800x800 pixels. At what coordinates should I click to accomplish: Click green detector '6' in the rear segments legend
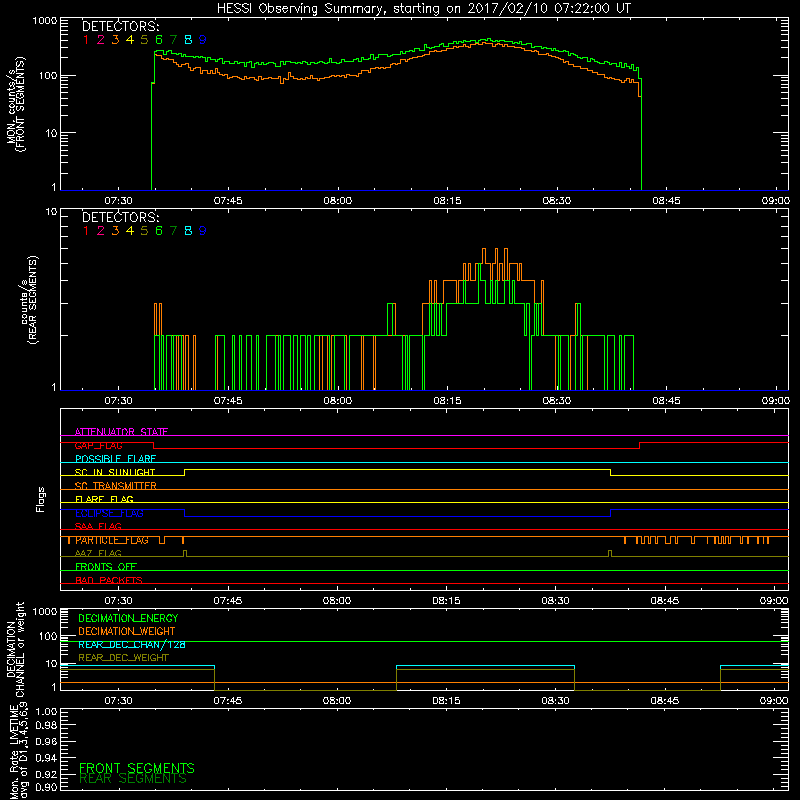click(x=159, y=231)
